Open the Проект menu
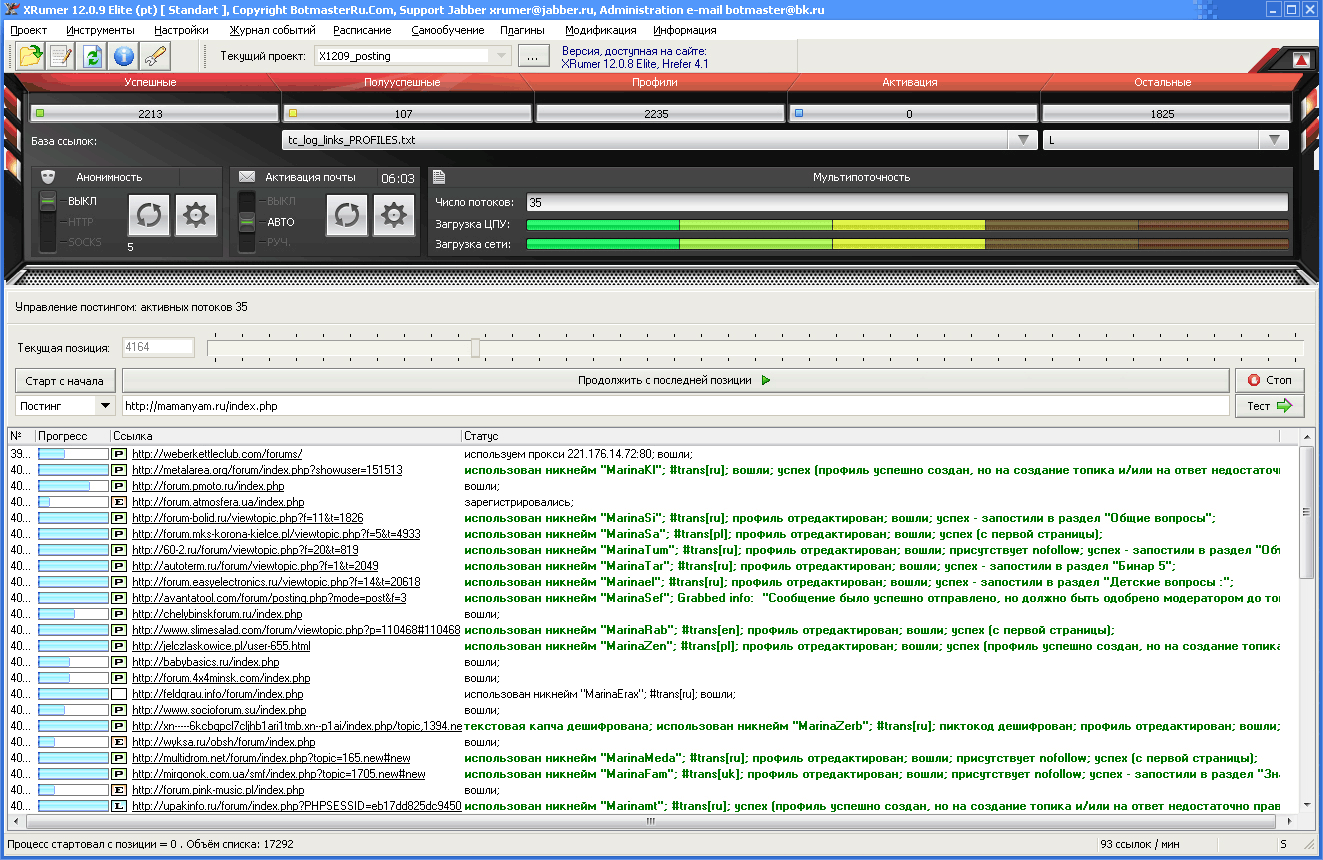 tap(28, 30)
